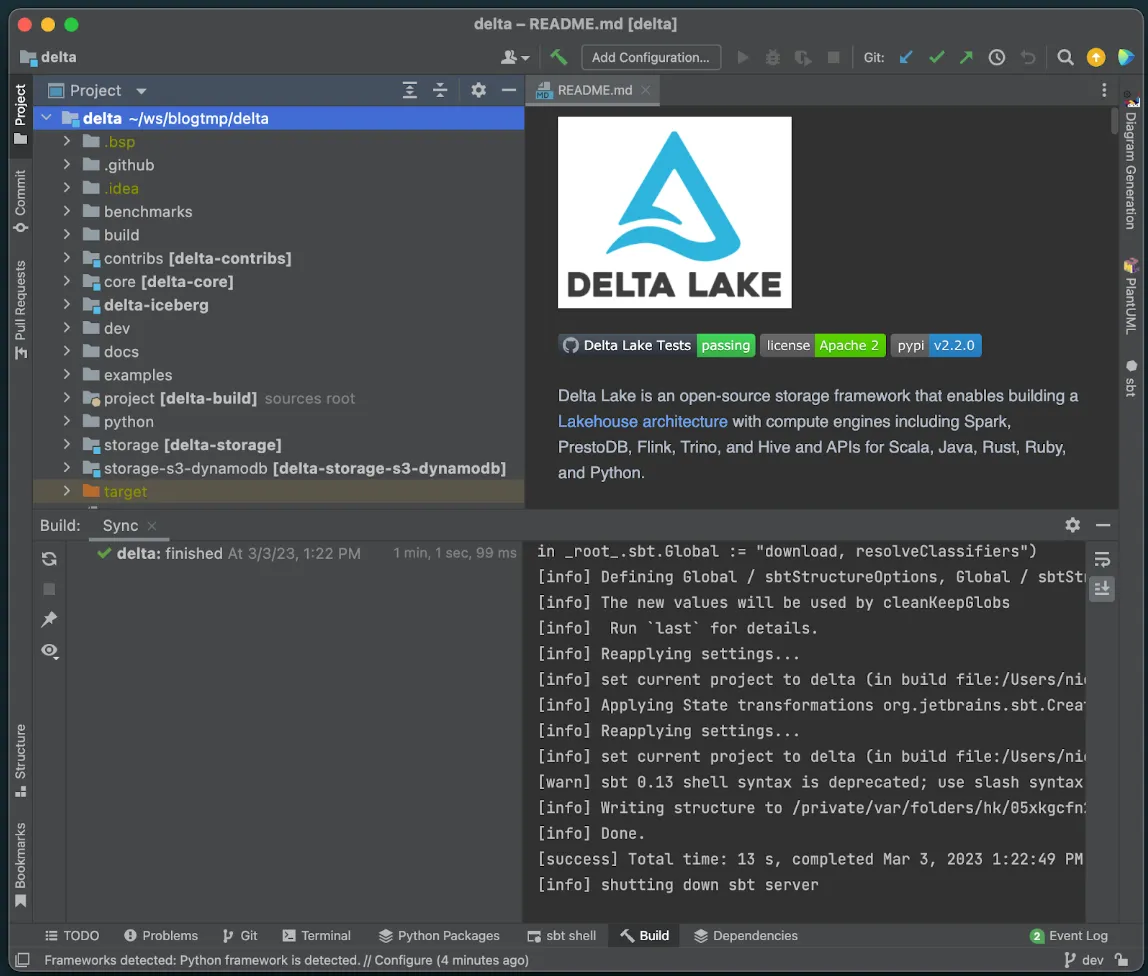Viewport: 1148px width, 976px height.
Task: Click the Add Configuration button
Action: point(650,57)
